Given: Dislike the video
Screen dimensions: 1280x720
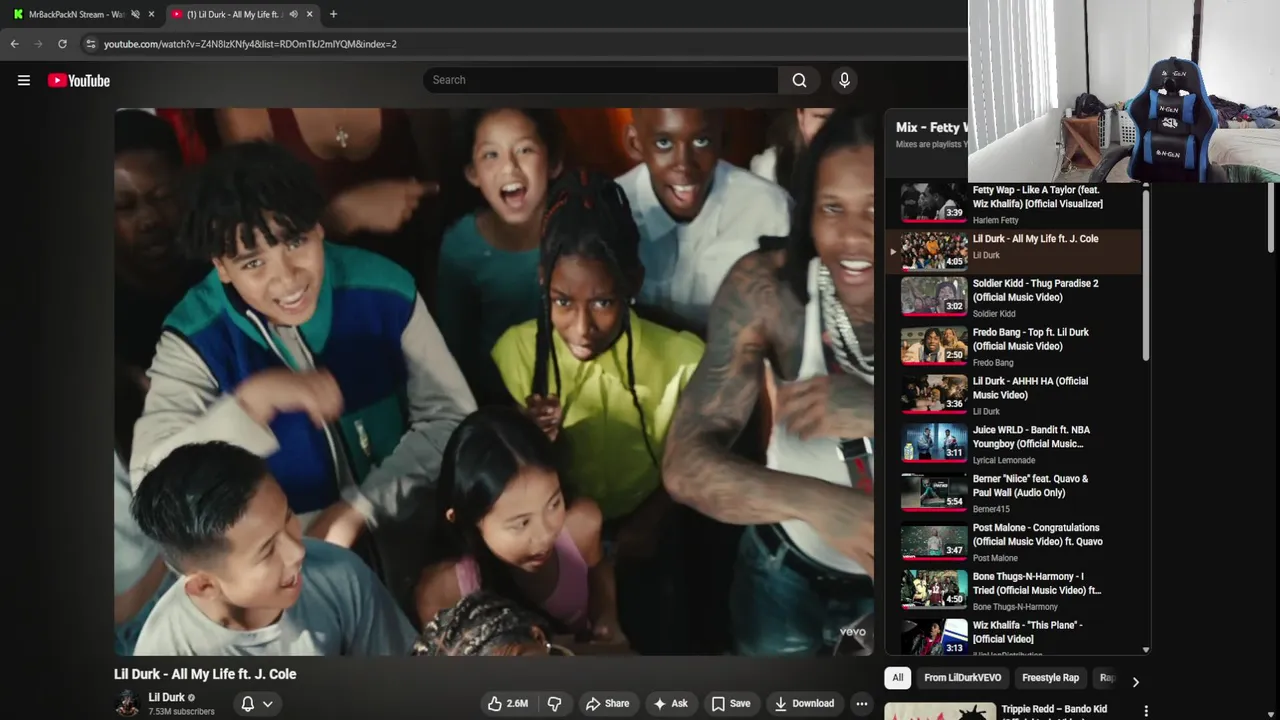Looking at the screenshot, I should pyautogui.click(x=554, y=704).
